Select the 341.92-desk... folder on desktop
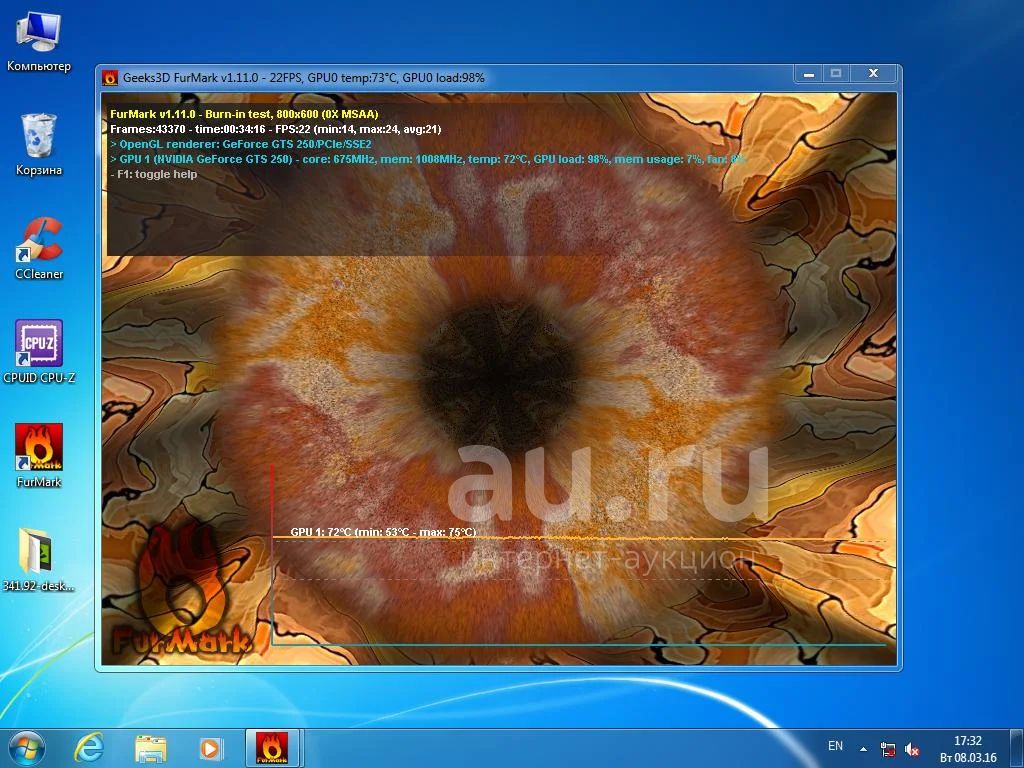 click(39, 560)
